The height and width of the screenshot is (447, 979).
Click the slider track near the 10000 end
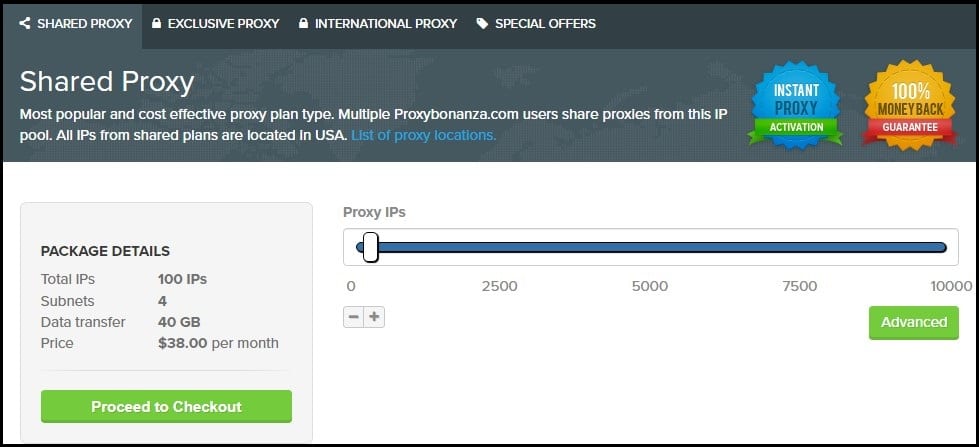[940, 247]
